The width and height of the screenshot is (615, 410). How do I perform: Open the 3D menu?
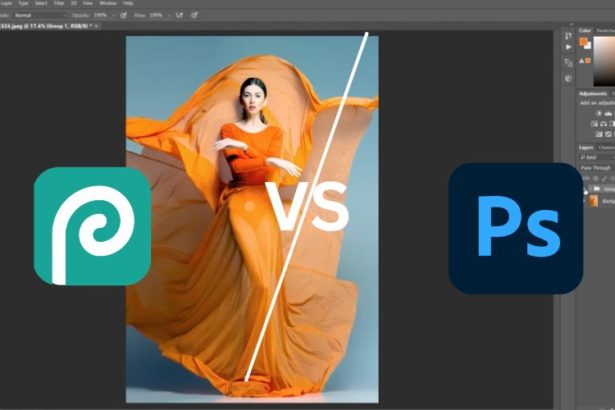click(74, 3)
